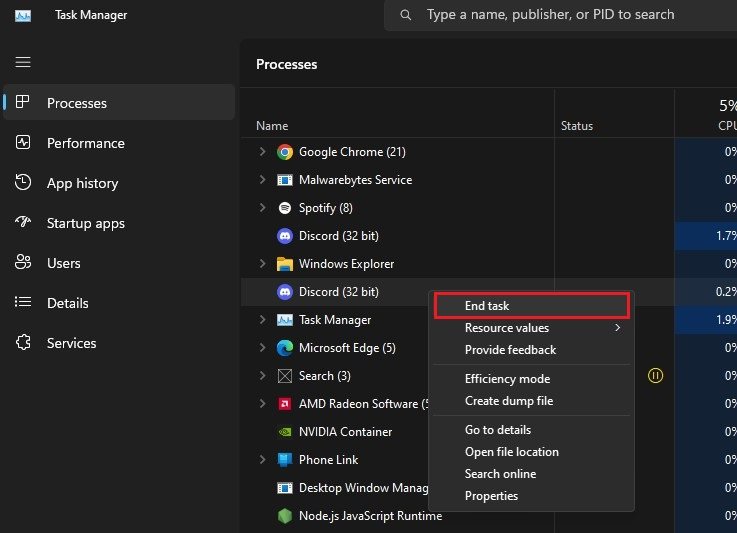Click the process search box
Screen dimensions: 737x533
[560, 15]
